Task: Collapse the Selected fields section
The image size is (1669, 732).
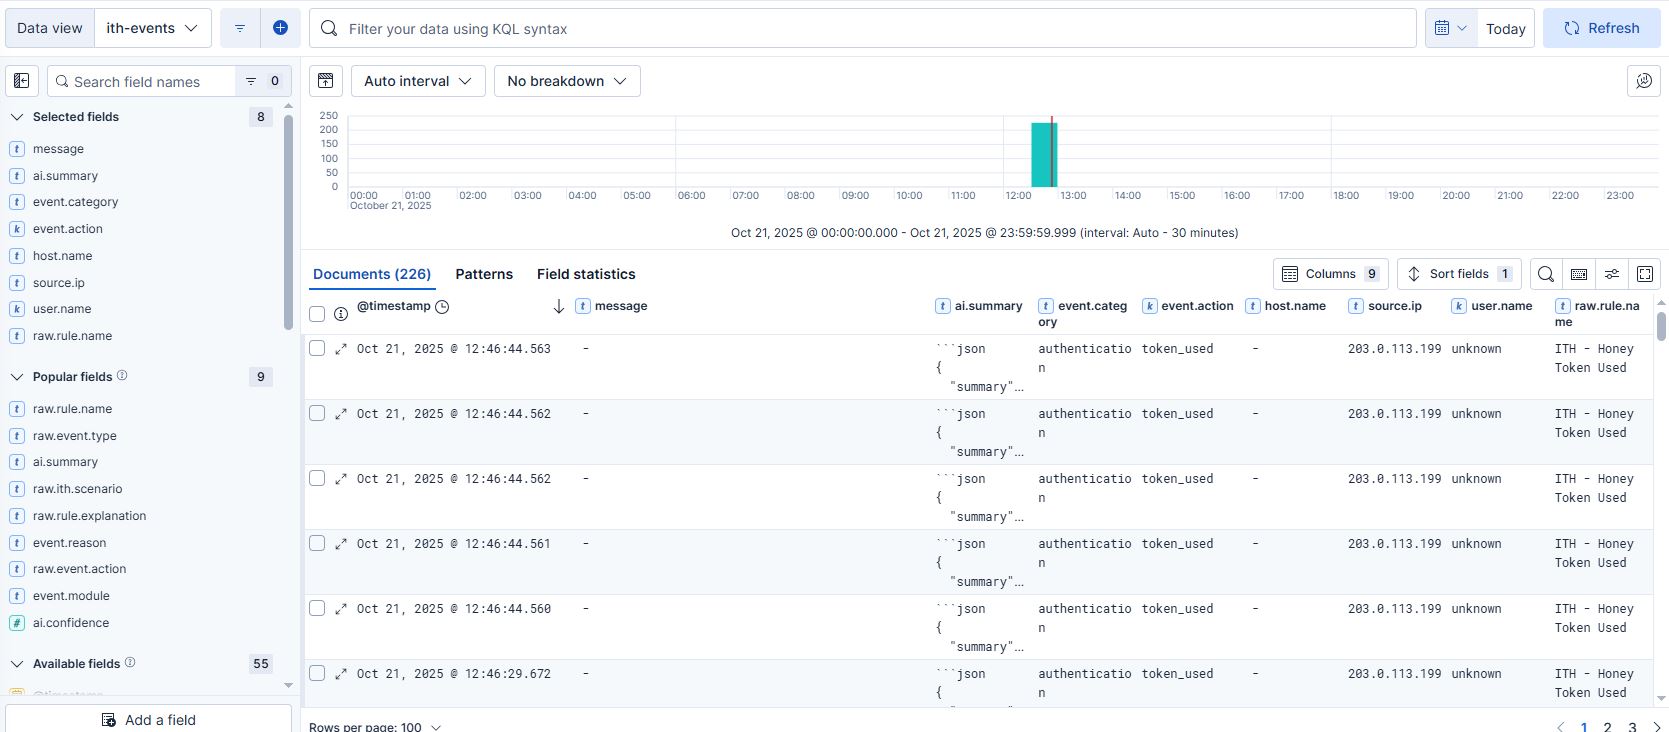Action: click(17, 117)
